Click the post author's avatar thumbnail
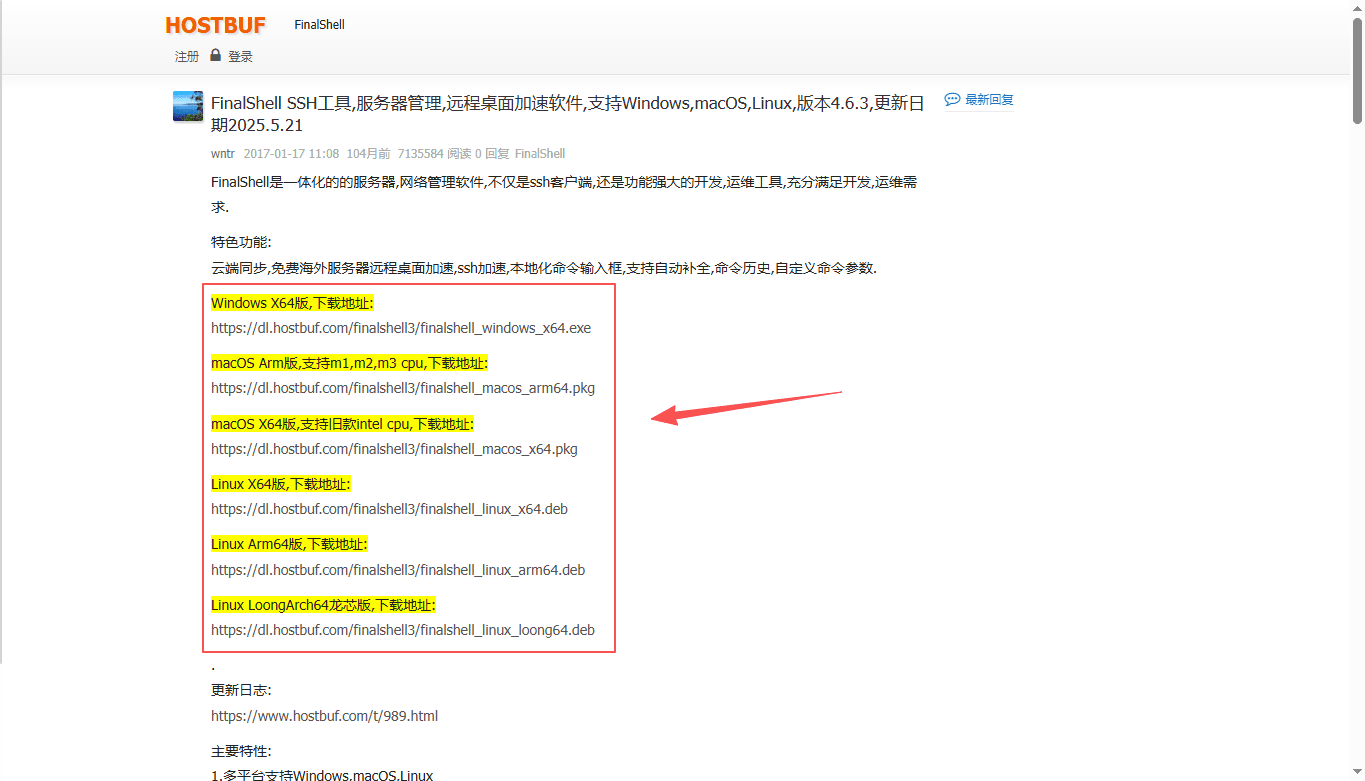The image size is (1365, 781). [x=188, y=107]
